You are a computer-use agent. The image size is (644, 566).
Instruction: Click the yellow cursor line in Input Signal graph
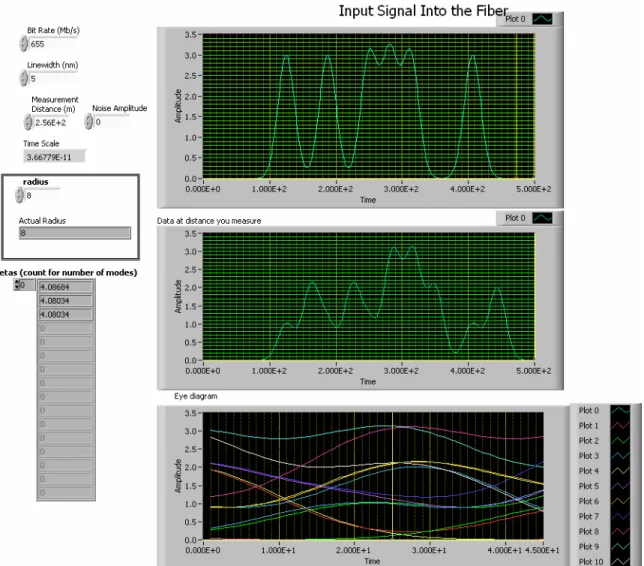tap(516, 106)
